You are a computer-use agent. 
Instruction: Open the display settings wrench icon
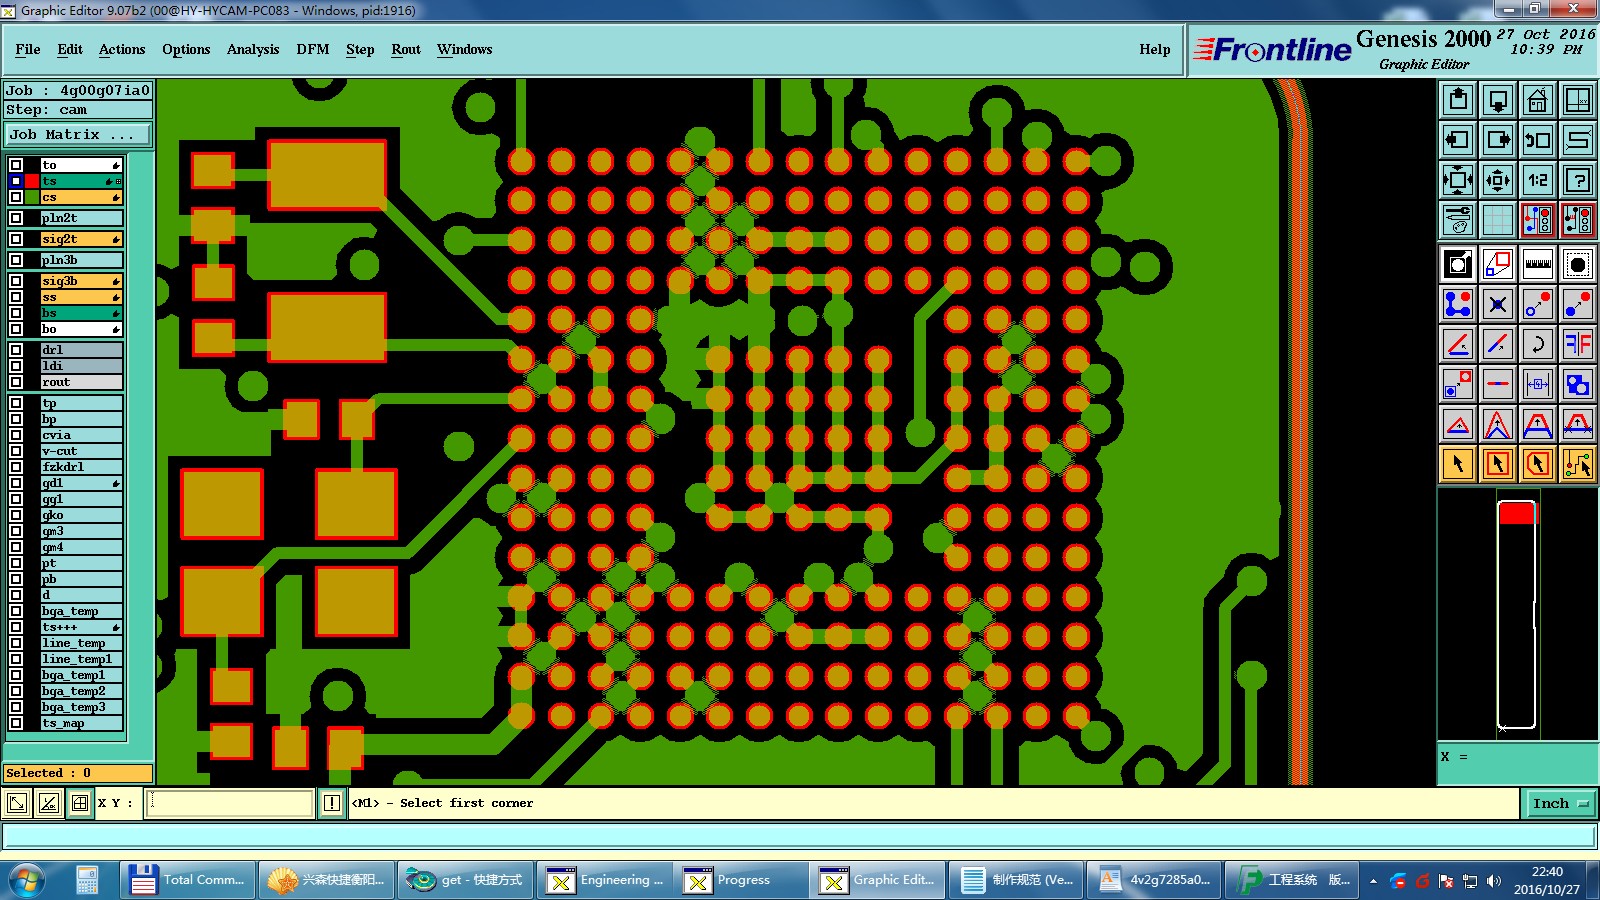1458,220
